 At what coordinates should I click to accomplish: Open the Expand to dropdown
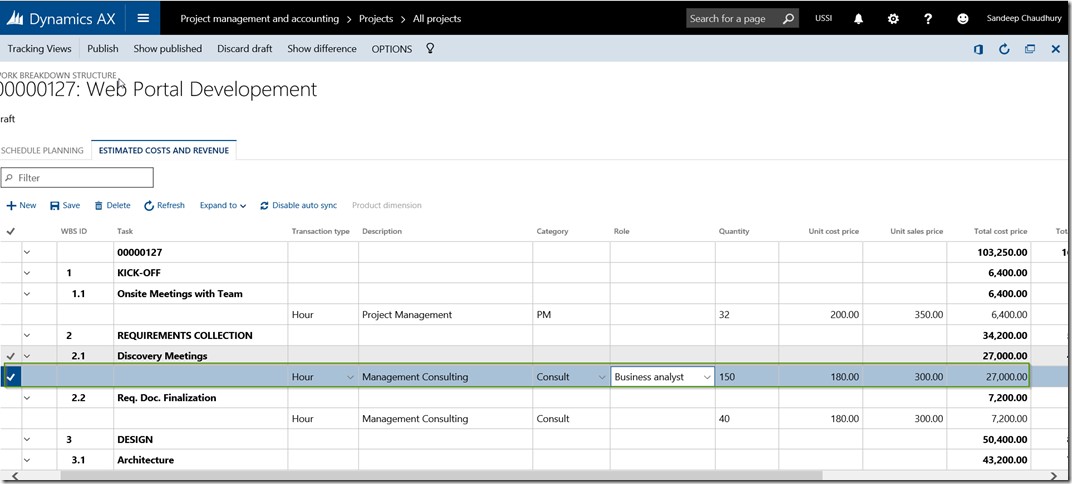(223, 206)
